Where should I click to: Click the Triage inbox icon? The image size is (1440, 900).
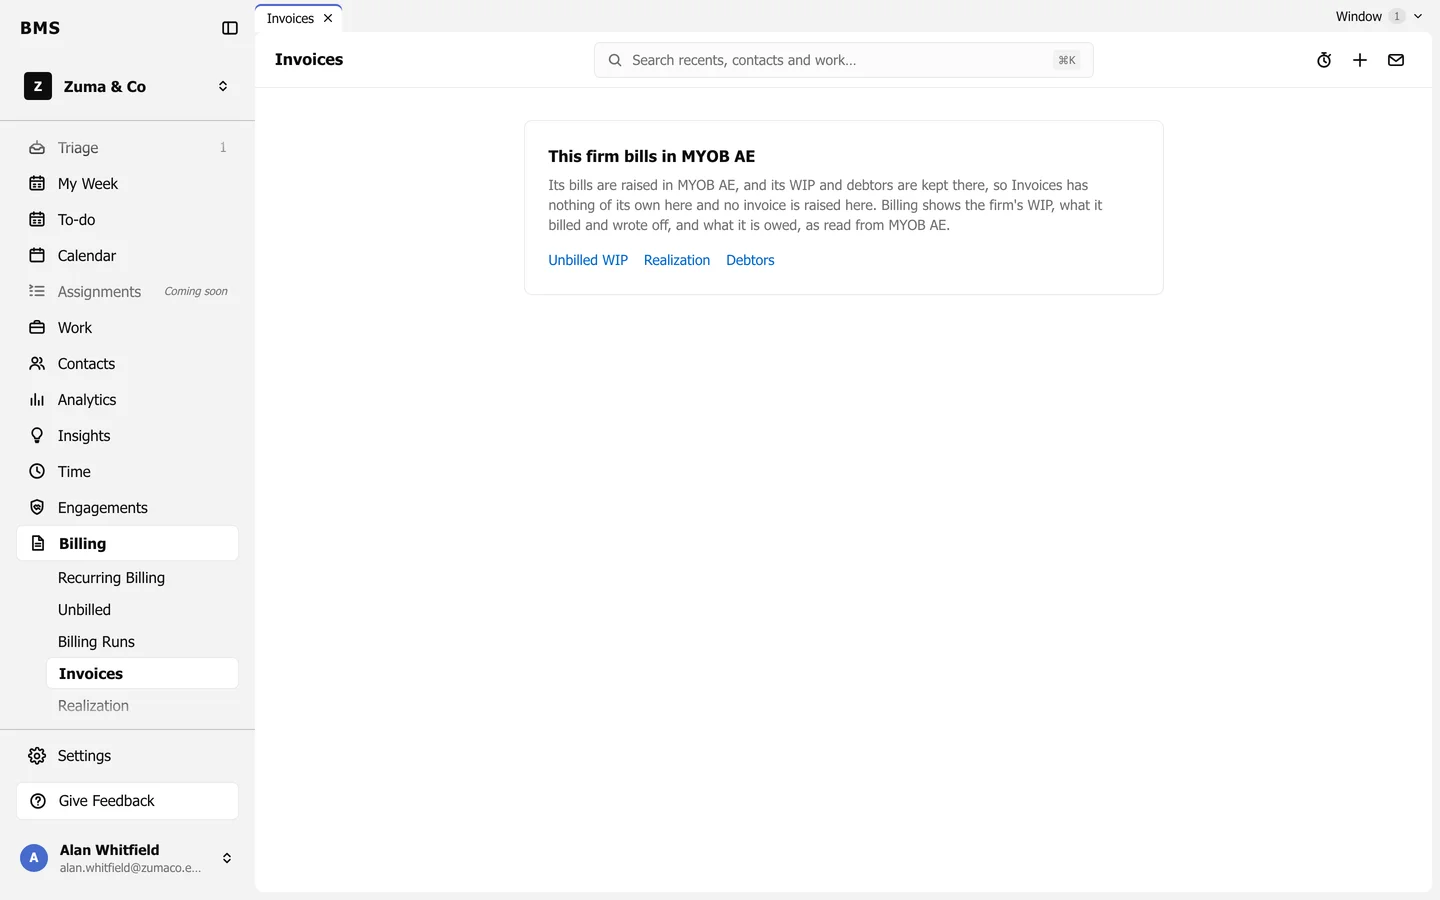pos(37,148)
